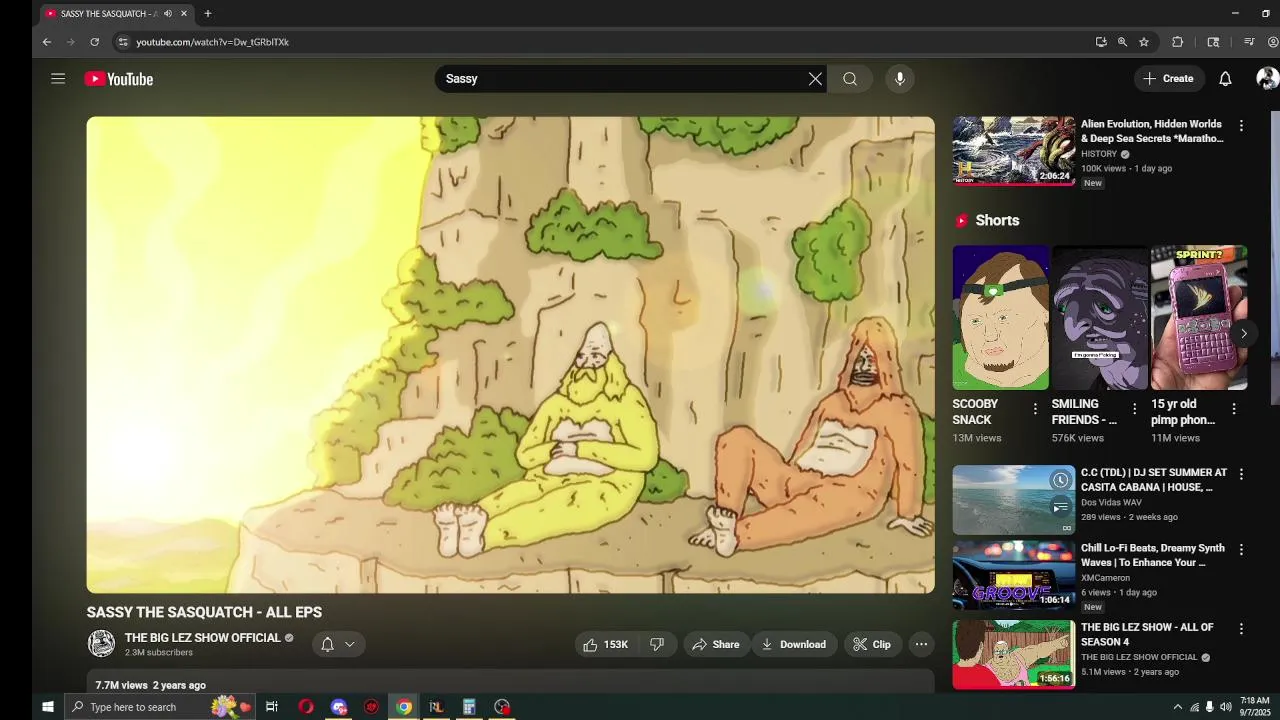The height and width of the screenshot is (720, 1280).
Task: Open Windows Start menu
Action: (47, 707)
